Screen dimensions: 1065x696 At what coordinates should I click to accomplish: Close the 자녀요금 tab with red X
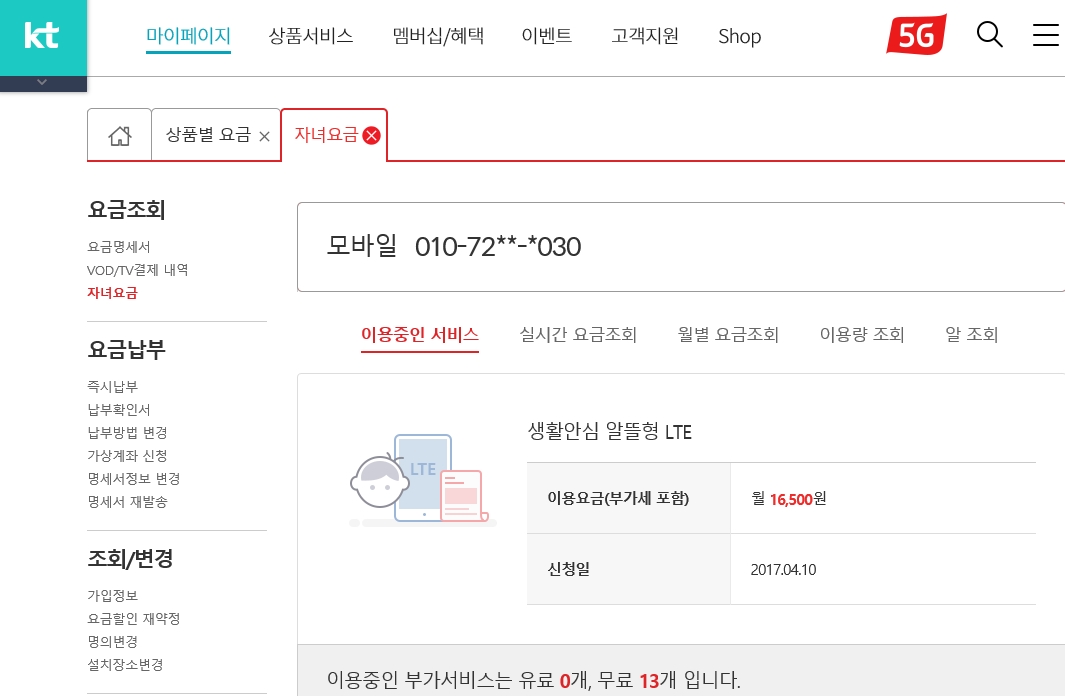point(371,136)
